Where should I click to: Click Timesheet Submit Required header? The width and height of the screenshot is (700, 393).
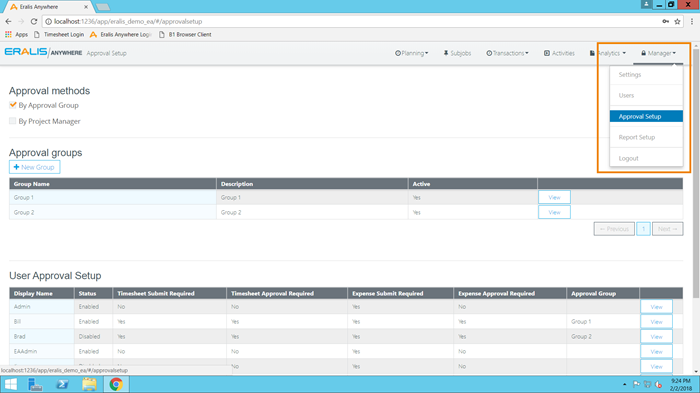pos(169,293)
